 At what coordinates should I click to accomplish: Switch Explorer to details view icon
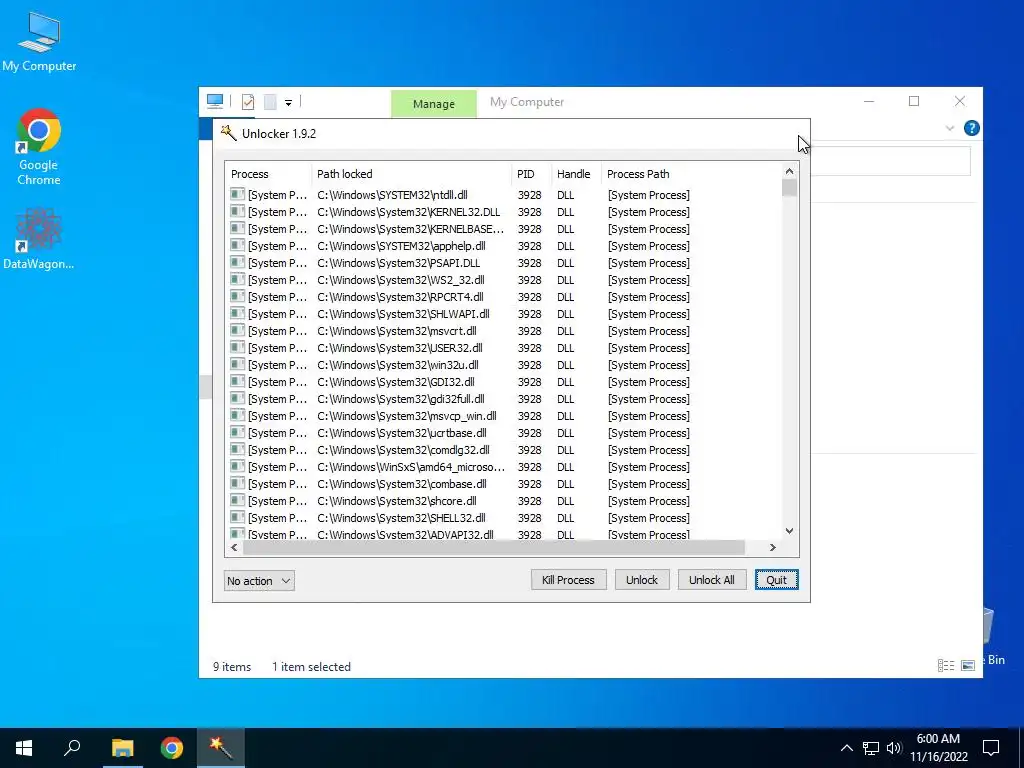coord(946,665)
